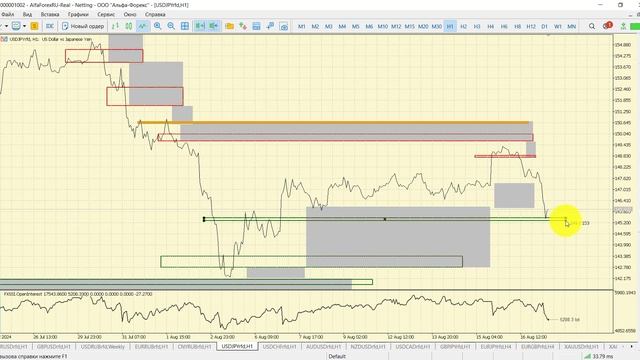
Task: Switch chart to bar chart type
Action: pyautogui.click(x=115, y=26)
